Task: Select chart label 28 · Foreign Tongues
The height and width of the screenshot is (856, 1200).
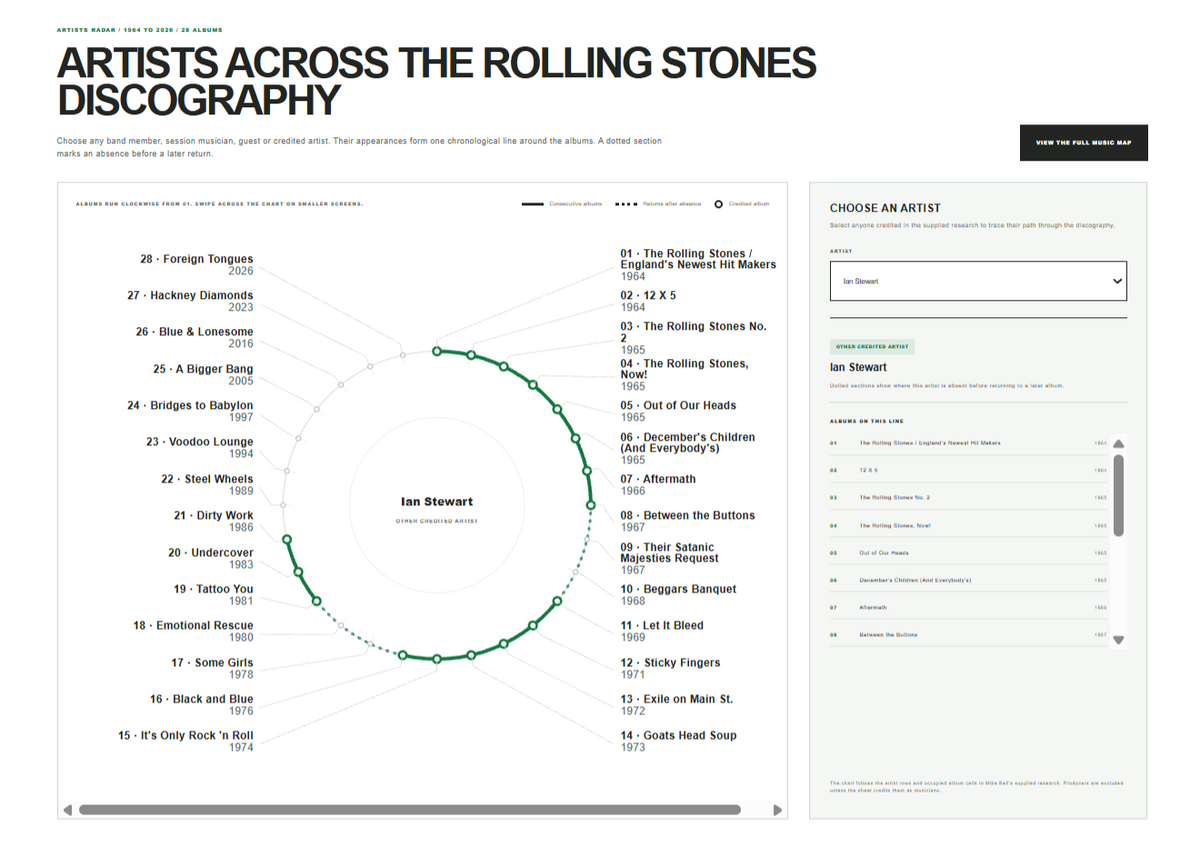Action: tap(197, 264)
